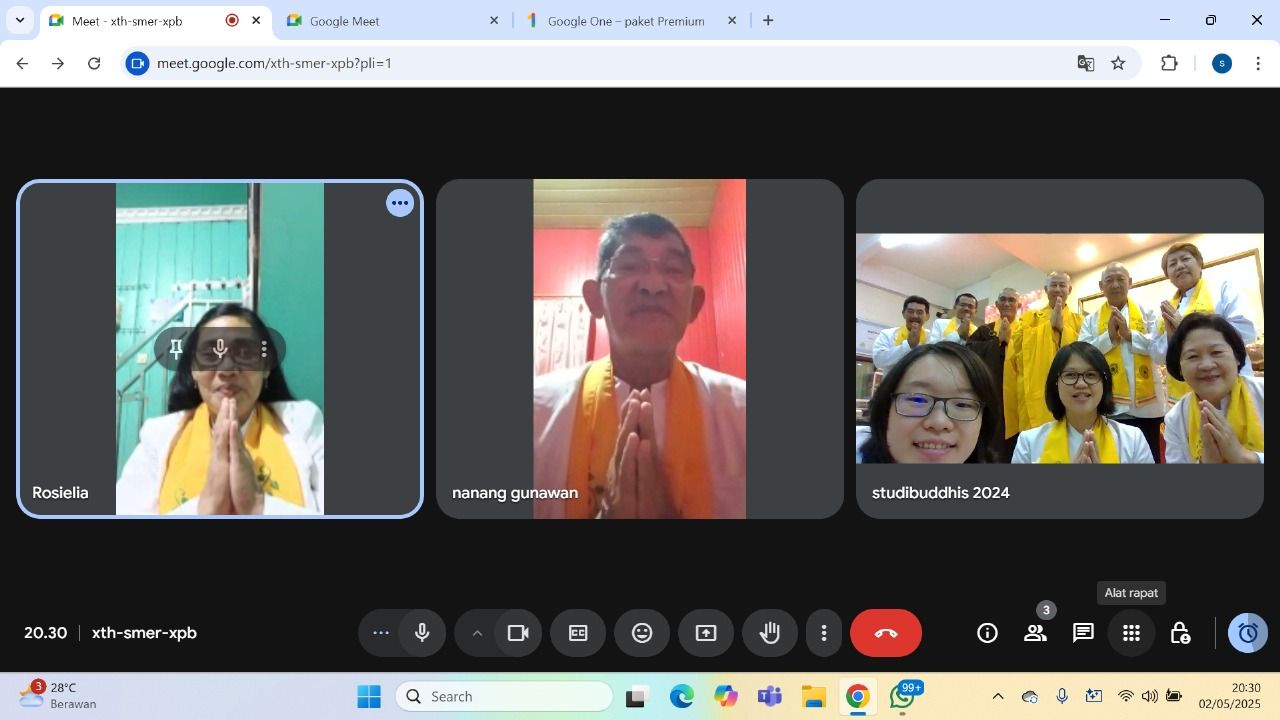Send a reaction with emoji button
1280x720 pixels.
click(642, 633)
